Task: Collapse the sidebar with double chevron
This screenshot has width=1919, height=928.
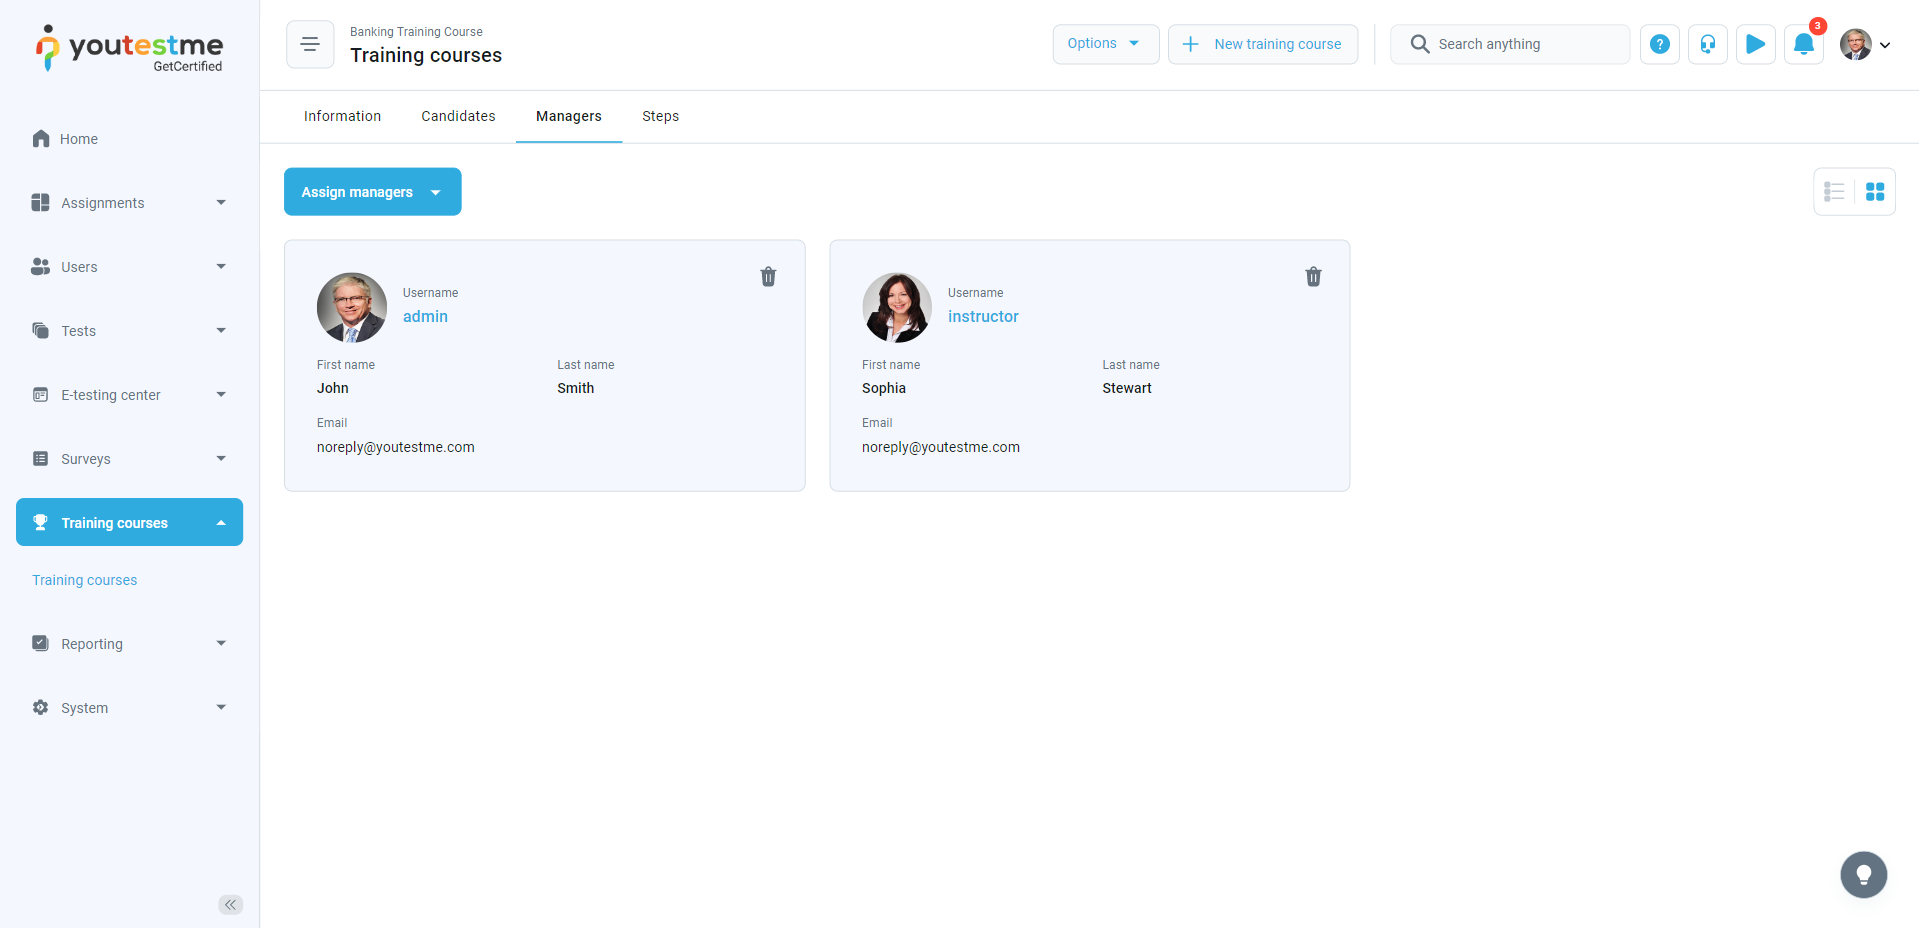Action: click(x=230, y=905)
